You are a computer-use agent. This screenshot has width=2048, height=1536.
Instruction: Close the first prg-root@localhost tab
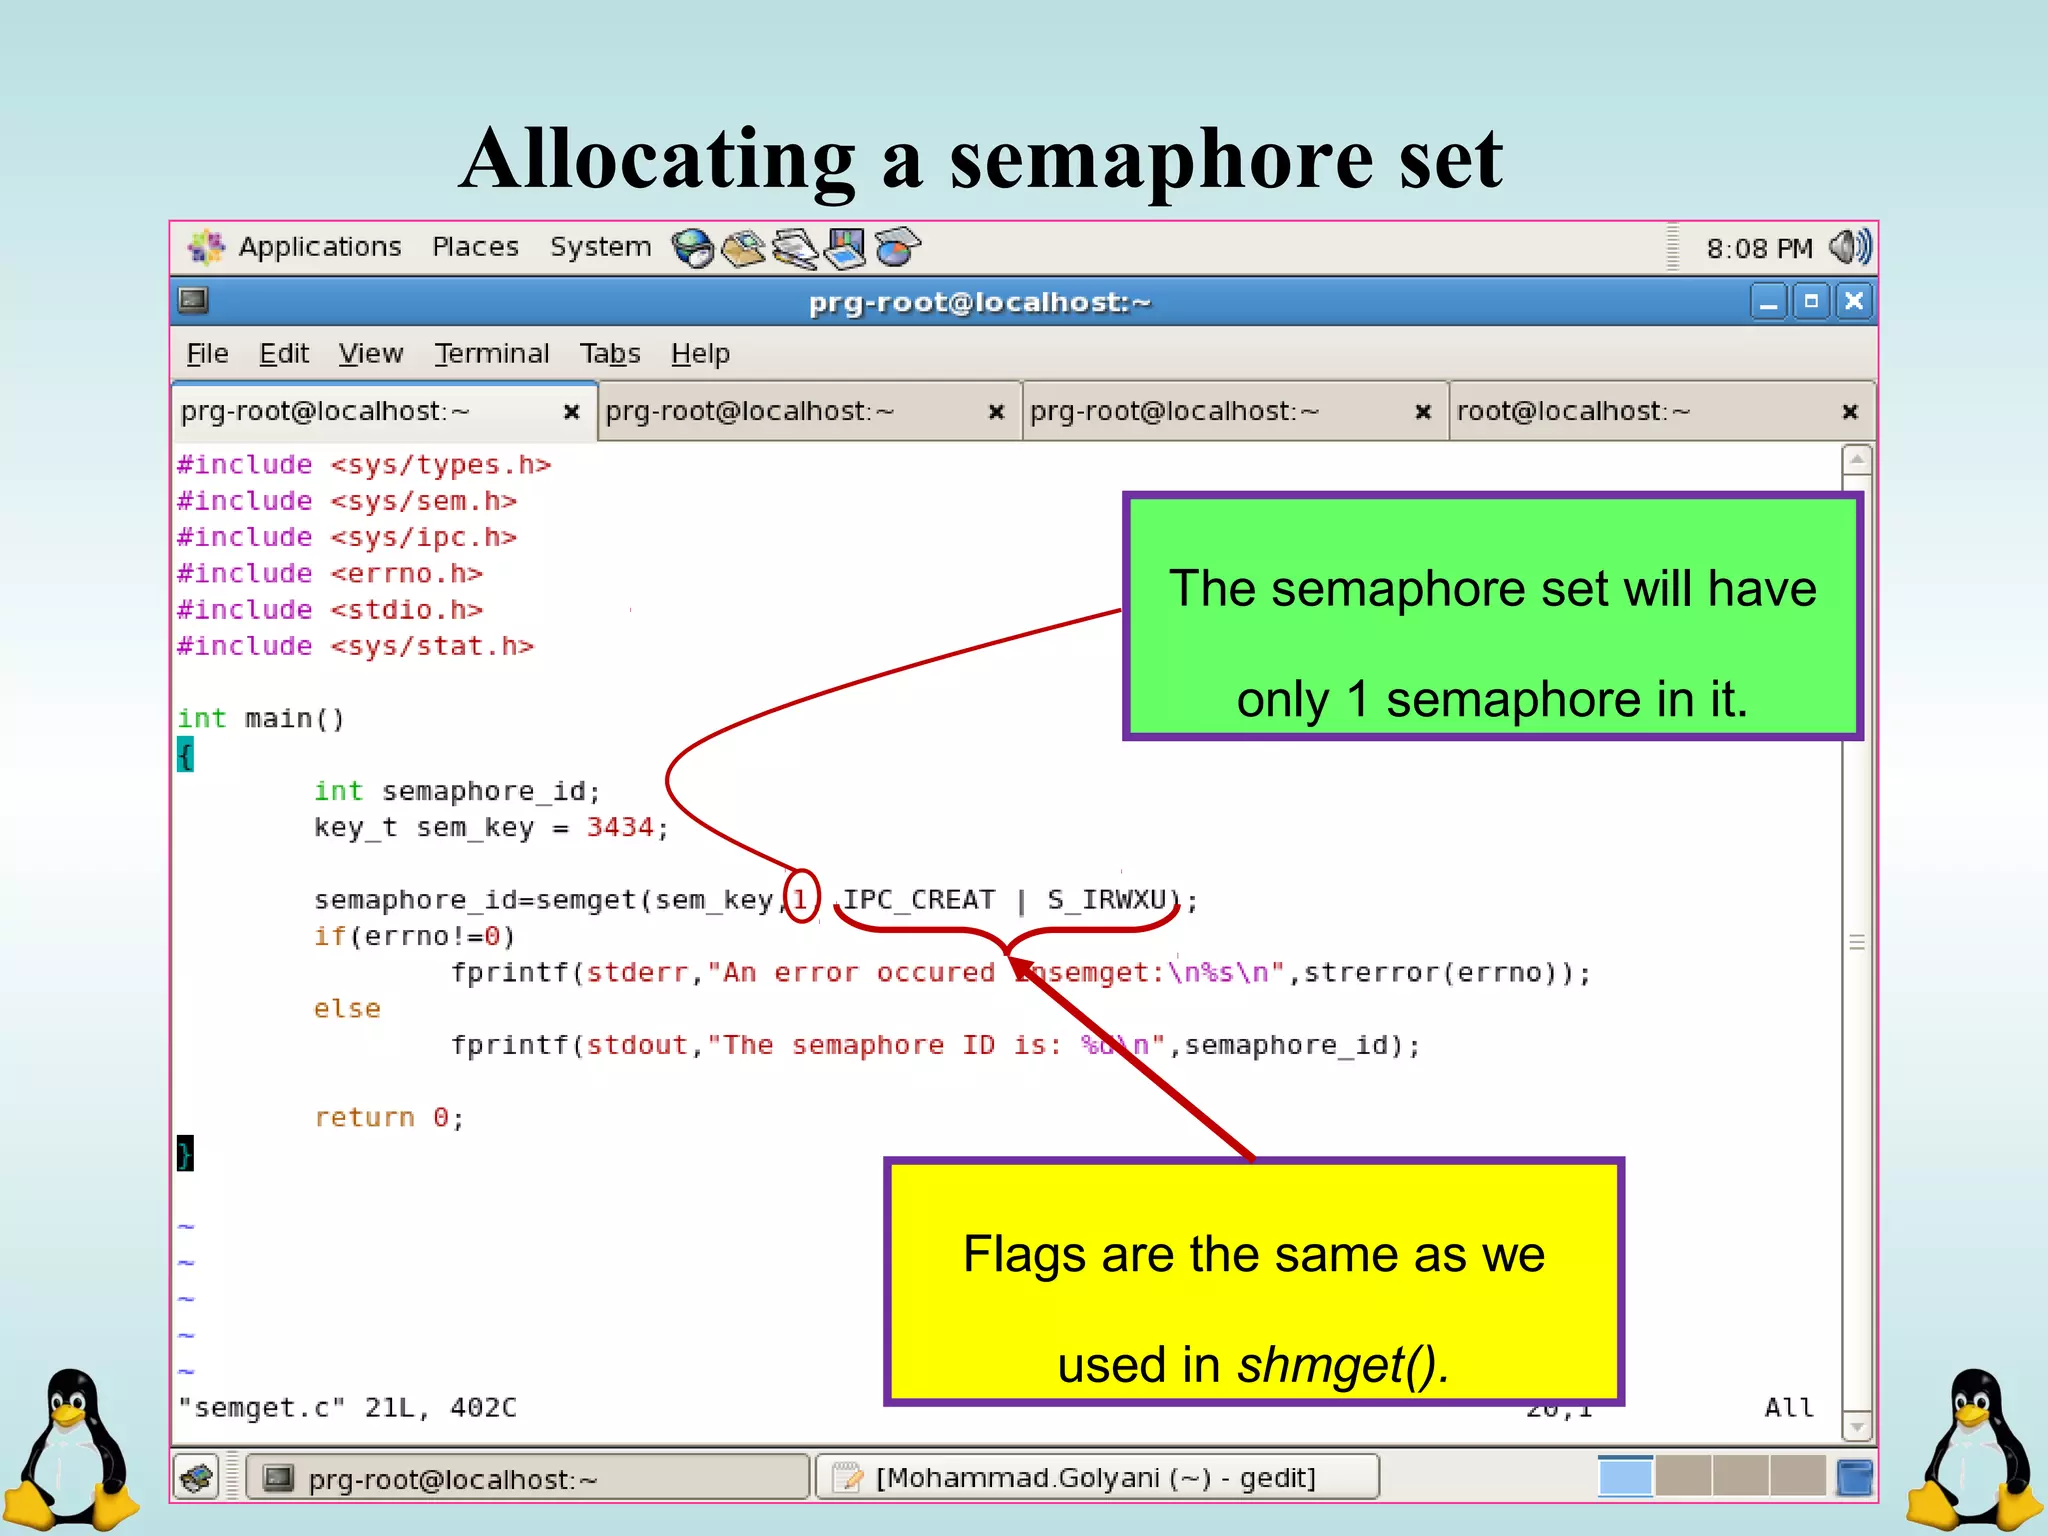(x=572, y=412)
